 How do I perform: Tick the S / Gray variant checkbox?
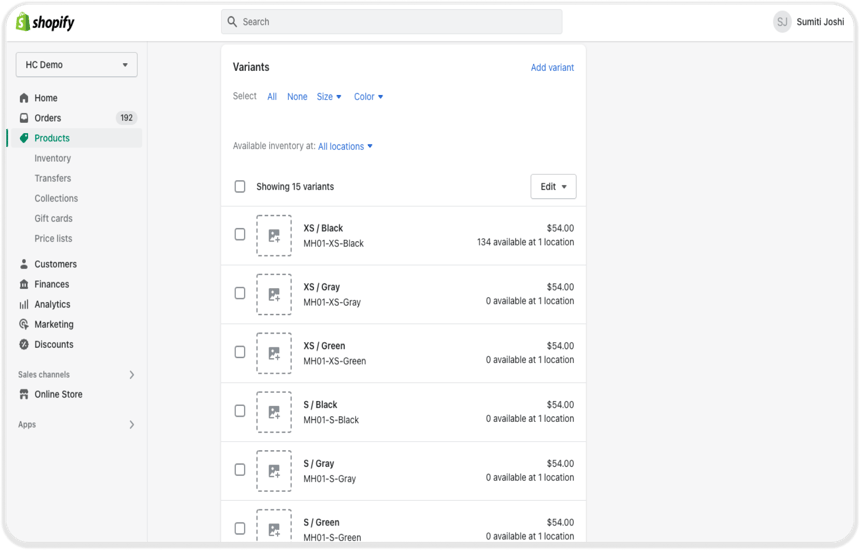pyautogui.click(x=240, y=470)
